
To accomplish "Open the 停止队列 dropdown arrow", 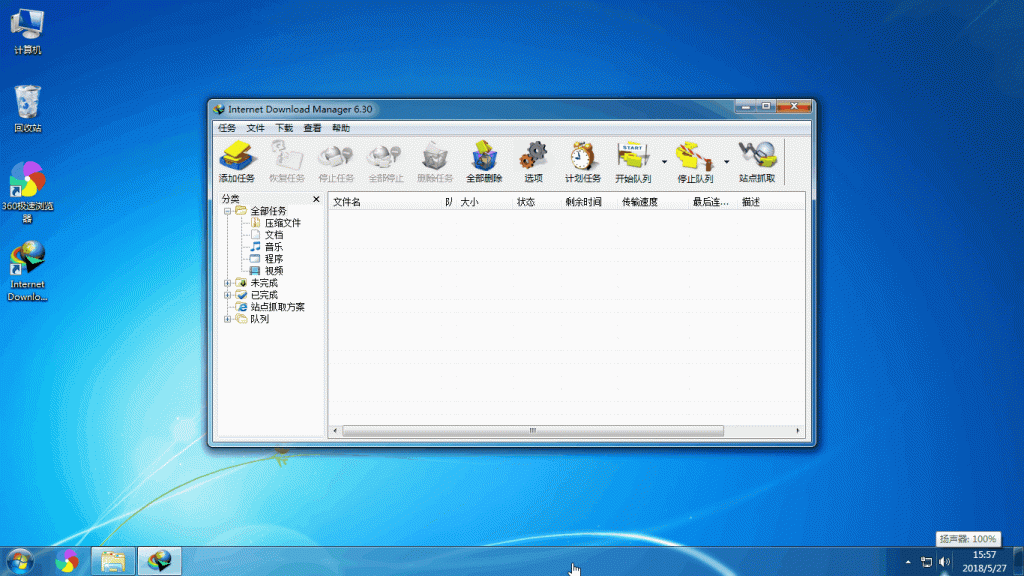I will tap(726, 161).
